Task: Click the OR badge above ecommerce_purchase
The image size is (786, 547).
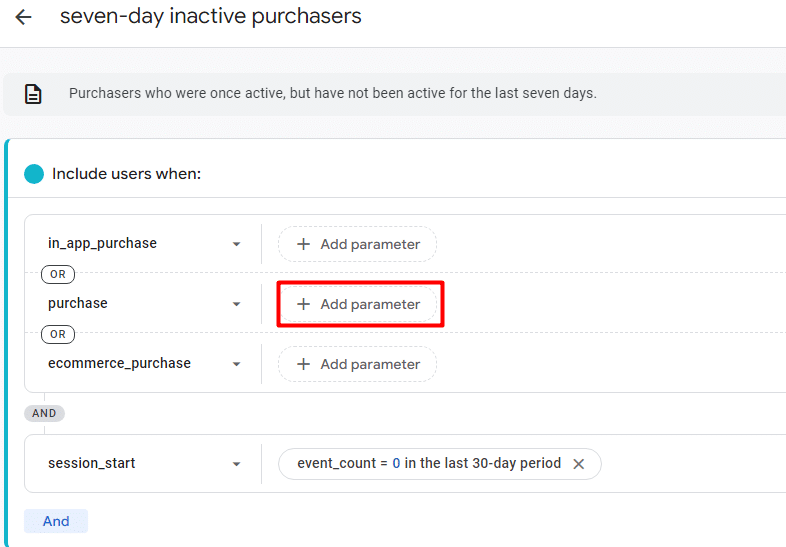Action: tap(58, 334)
